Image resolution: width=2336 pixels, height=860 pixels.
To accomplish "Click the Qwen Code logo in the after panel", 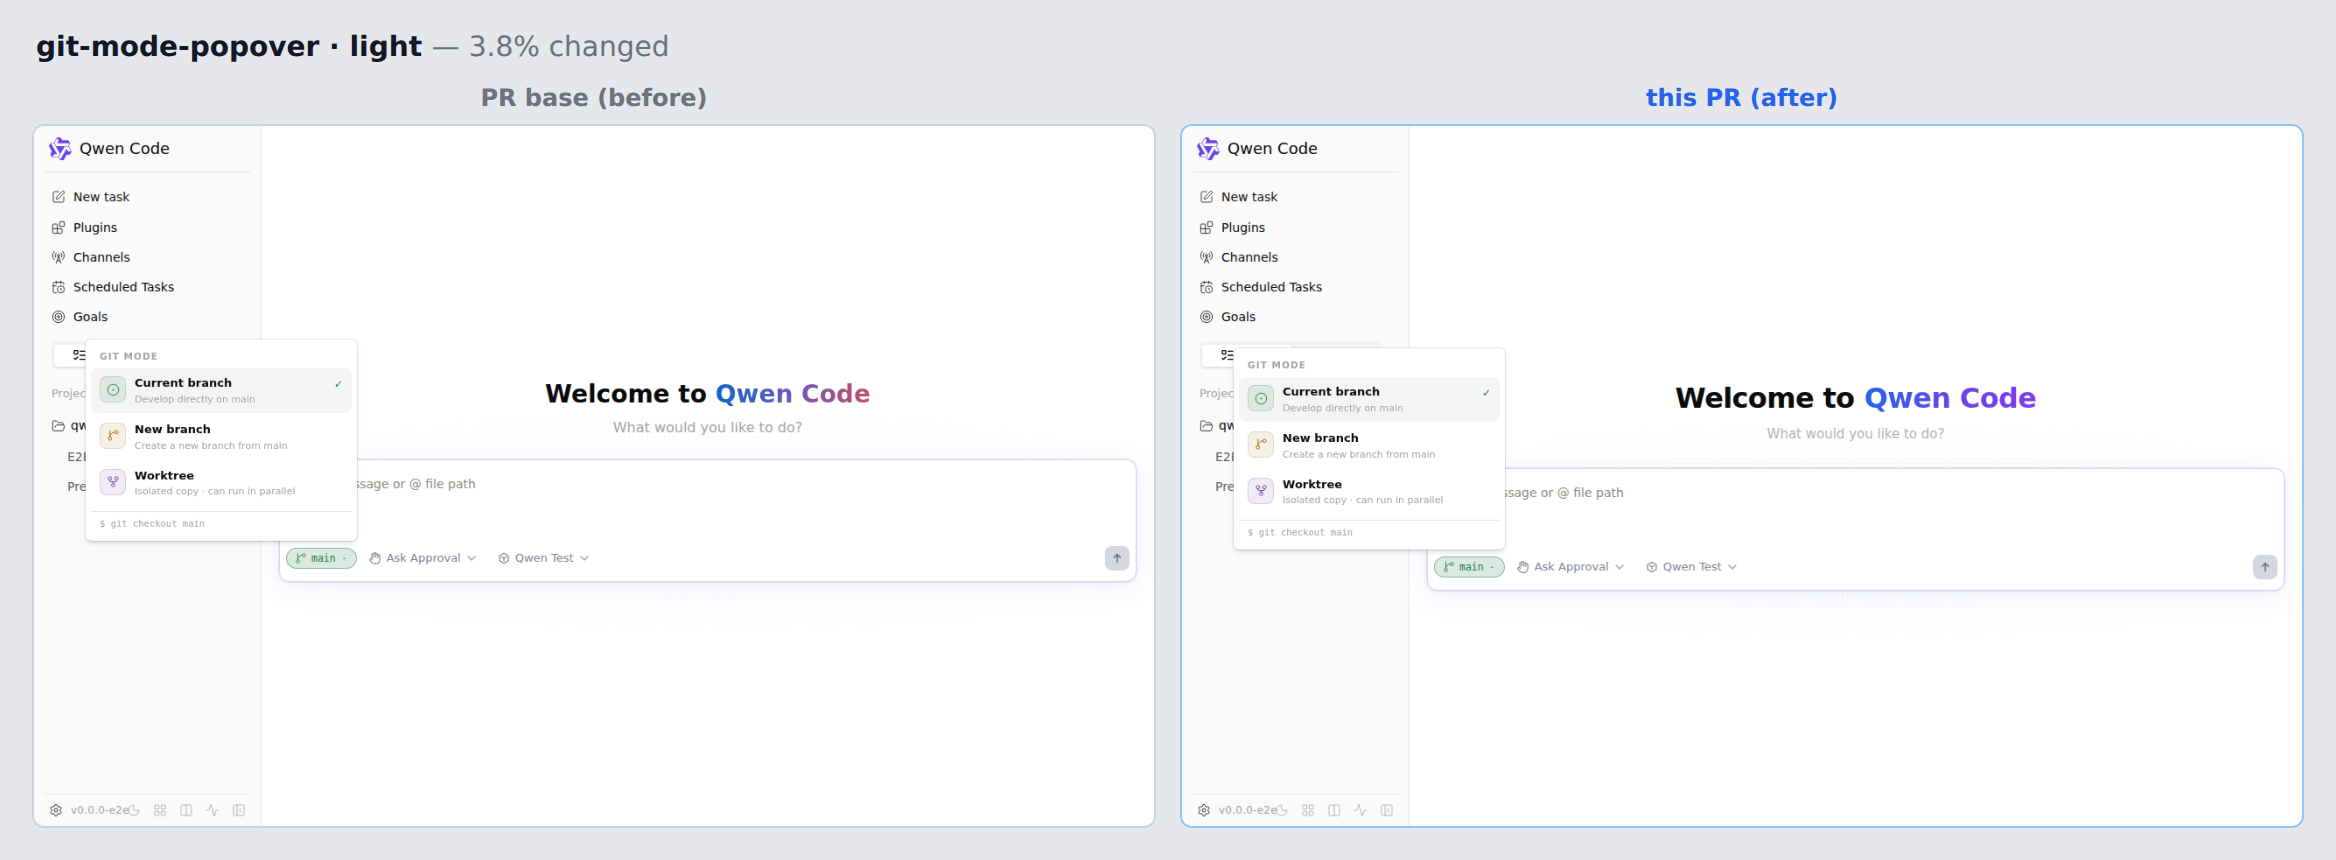I will 1208,148.
